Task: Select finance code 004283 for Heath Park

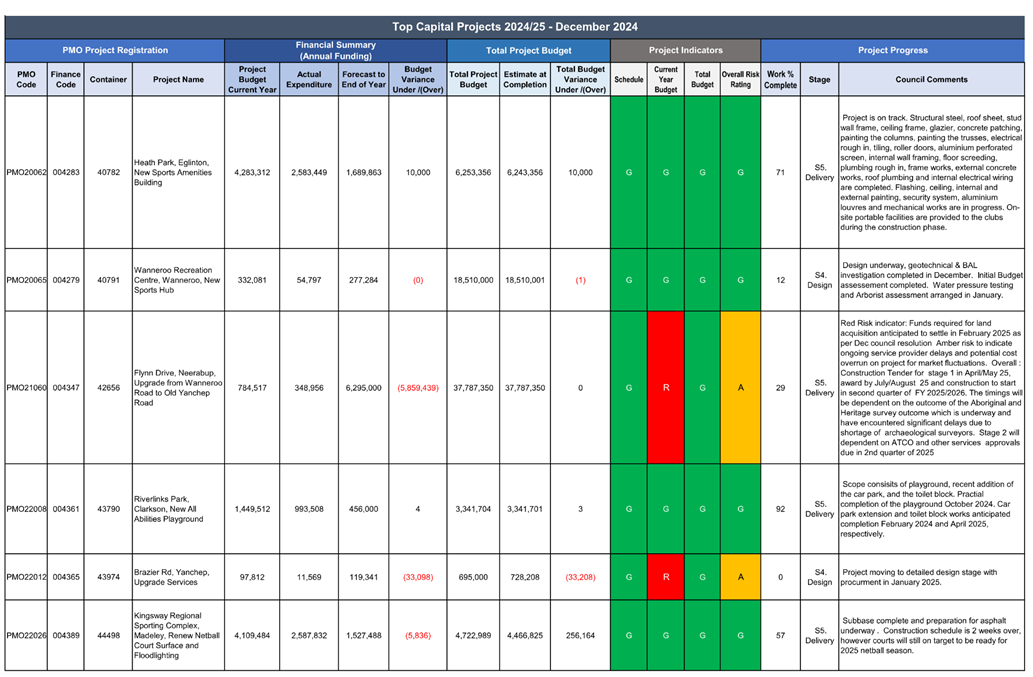Action: pyautogui.click(x=65, y=172)
